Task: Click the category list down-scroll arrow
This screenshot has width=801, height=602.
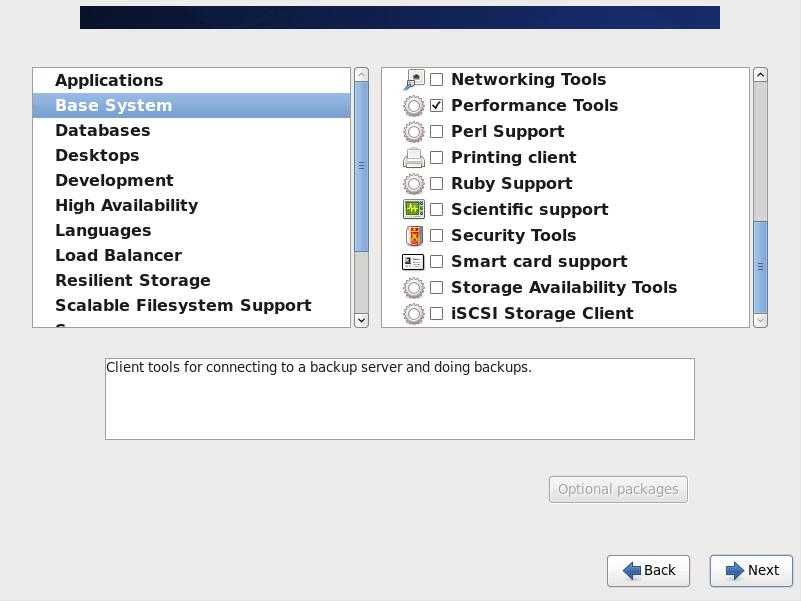Action: 361,320
